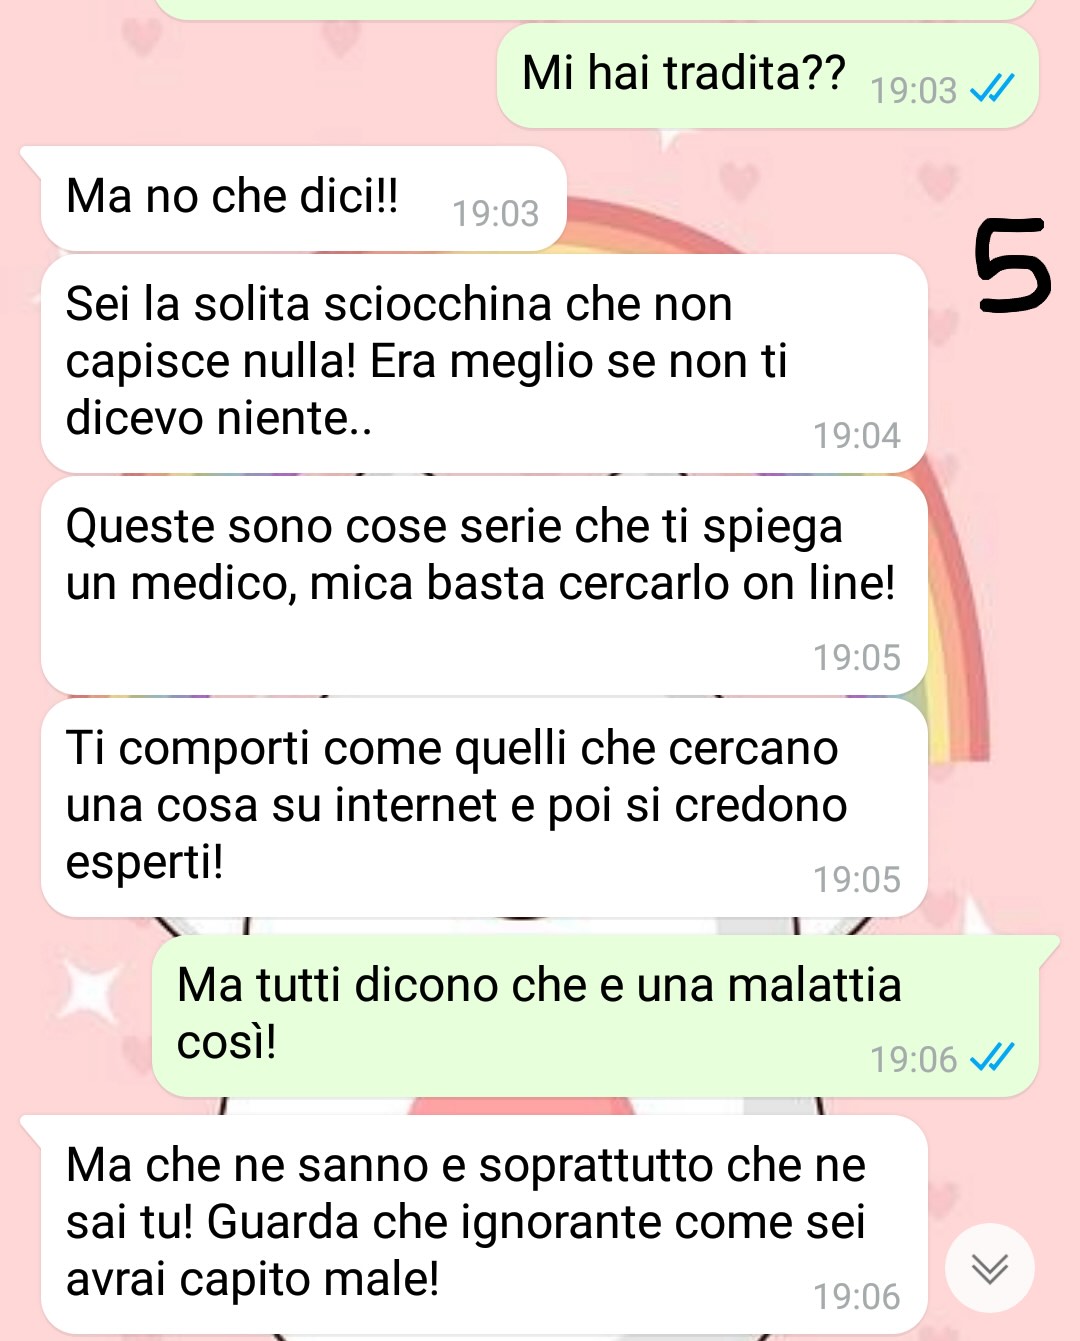Select the 'Ma no che dici!!' message
This screenshot has height=1341, width=1080.
pos(304,199)
